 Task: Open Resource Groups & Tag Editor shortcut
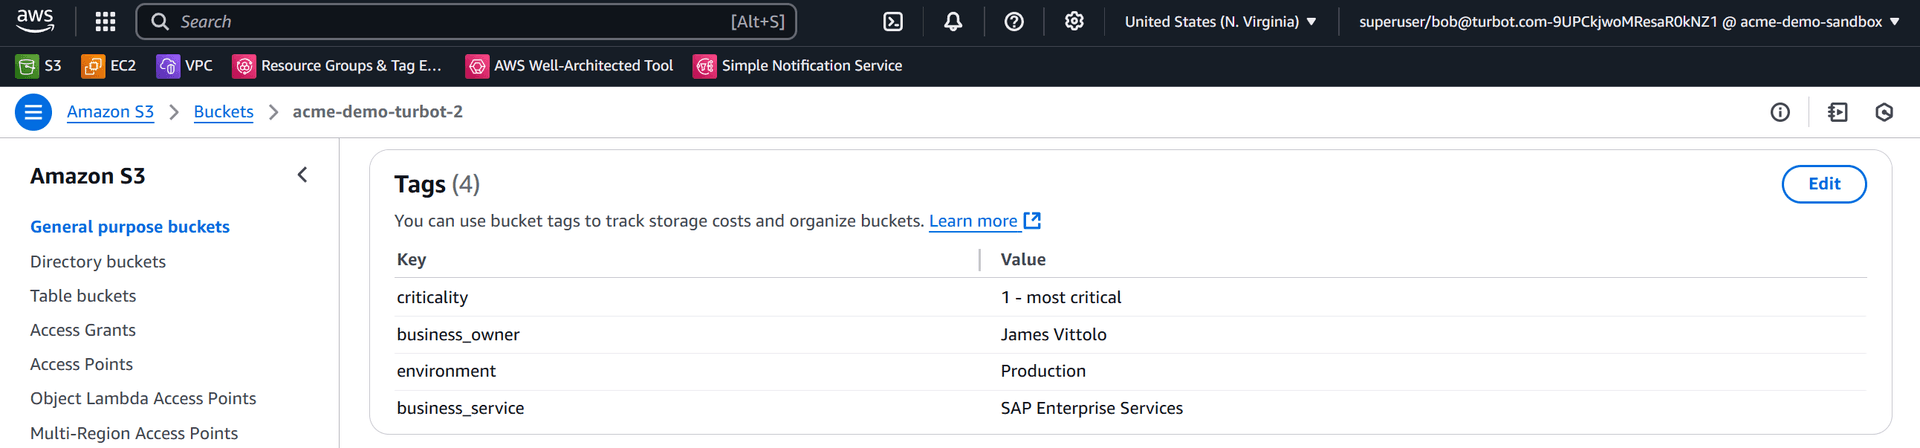337,66
